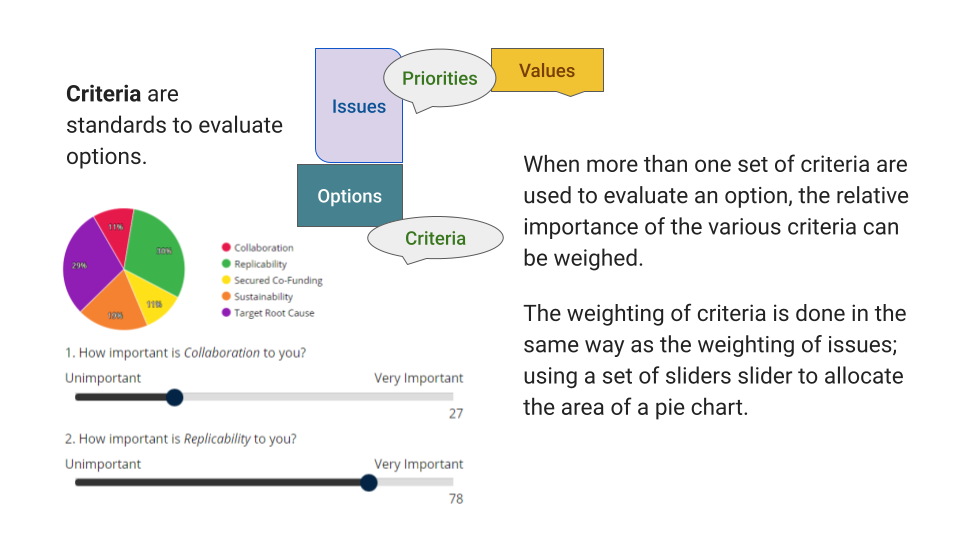This screenshot has width=960, height=540.
Task: Click the orange Sustainability legend dot
Action: pyautogui.click(x=226, y=297)
